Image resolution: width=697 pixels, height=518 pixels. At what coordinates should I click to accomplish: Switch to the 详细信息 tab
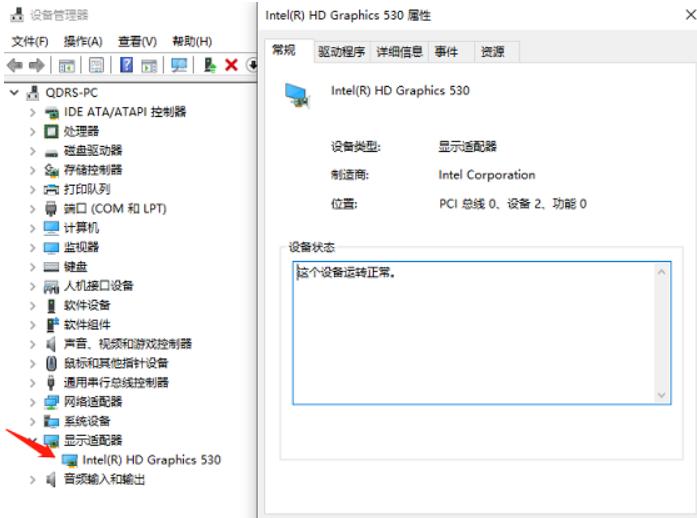399,52
